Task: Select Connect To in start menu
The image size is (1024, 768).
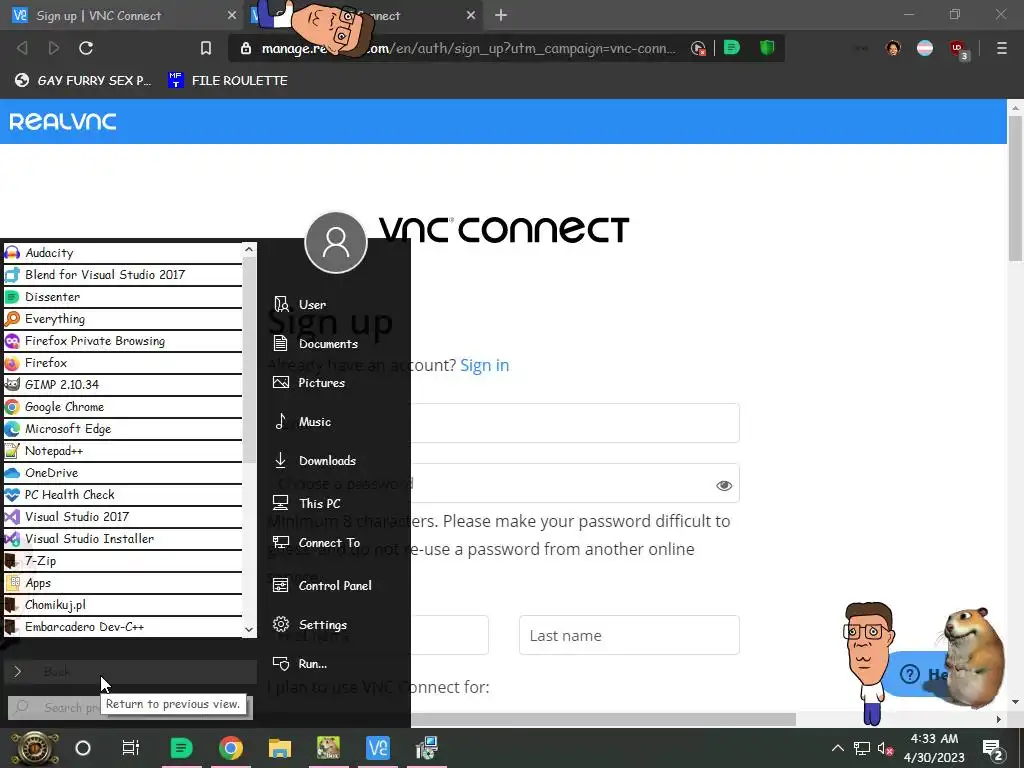Action: [317, 543]
